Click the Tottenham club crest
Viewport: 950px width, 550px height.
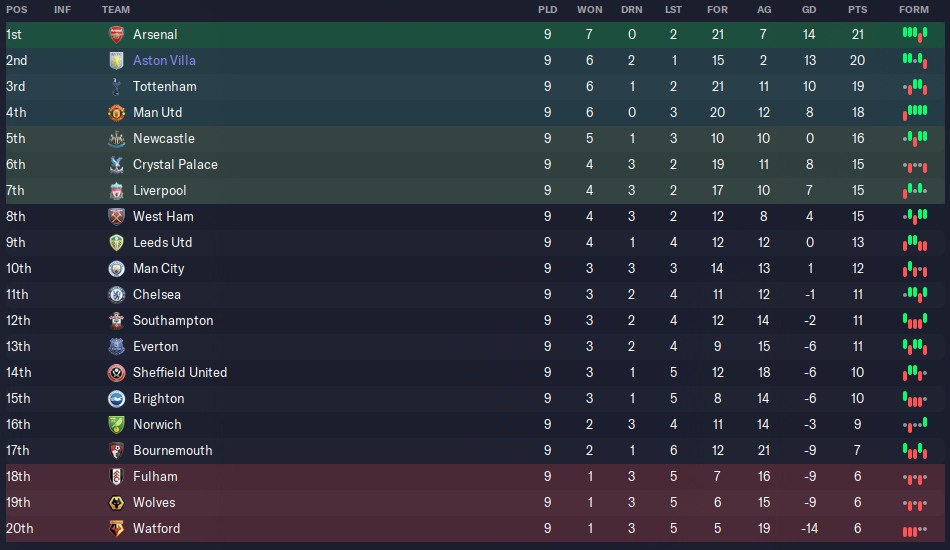pyautogui.click(x=116, y=87)
